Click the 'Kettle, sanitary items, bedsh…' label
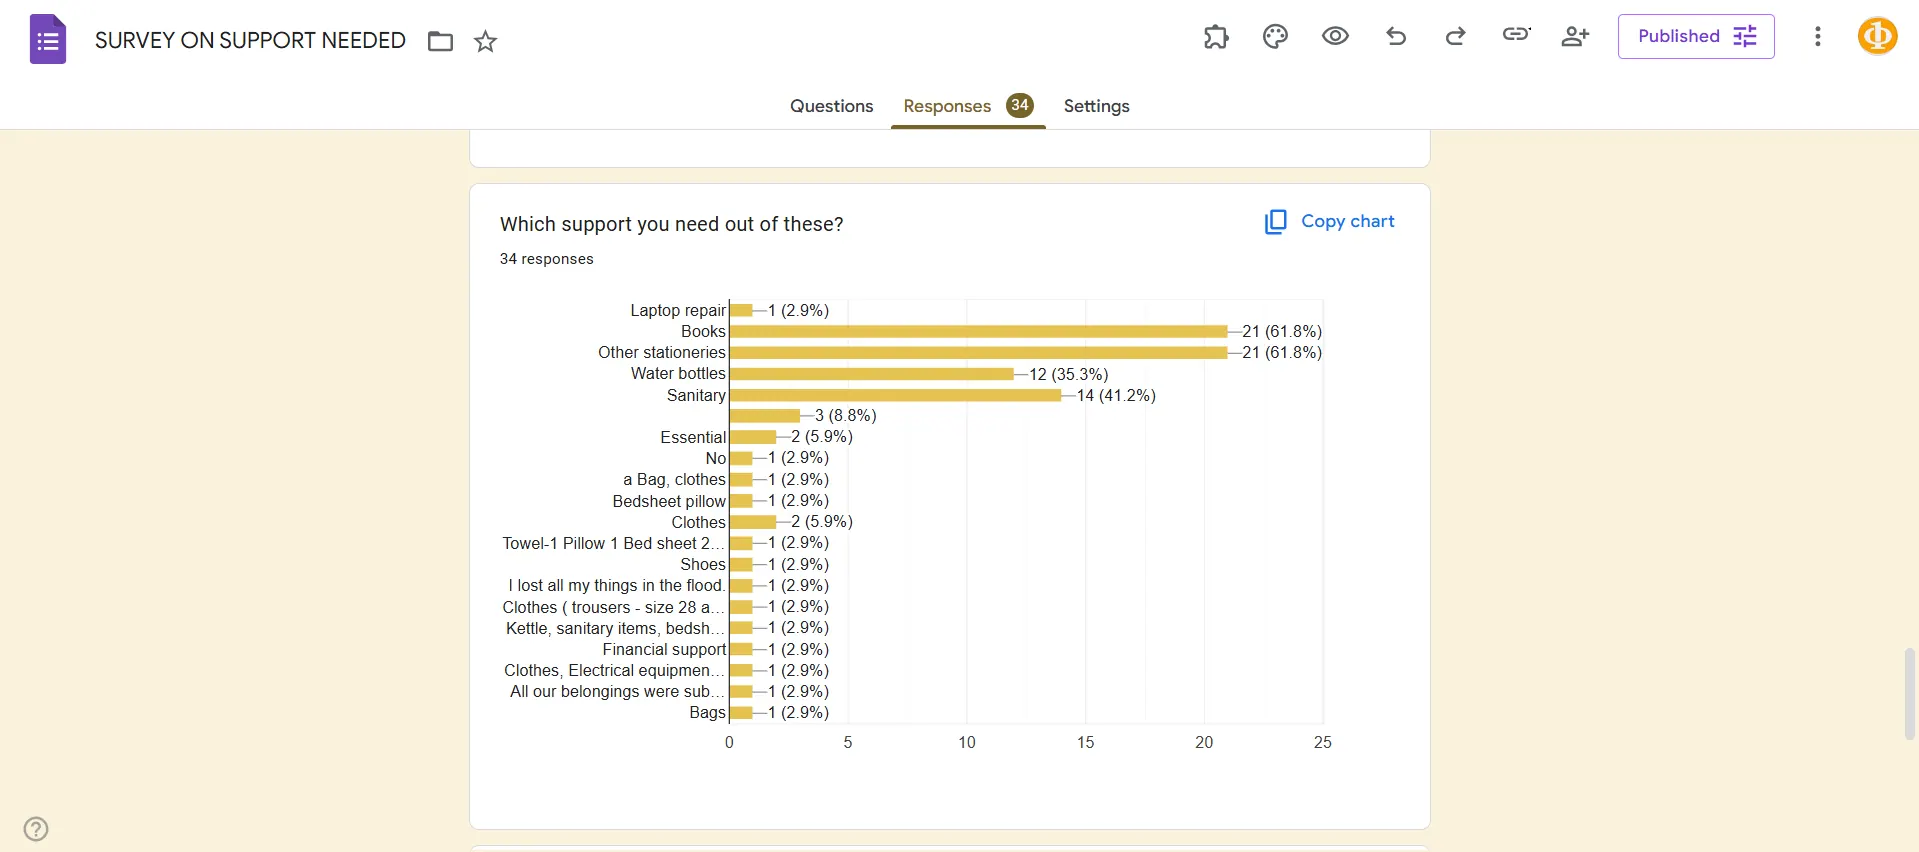This screenshot has width=1919, height=852. 615,629
